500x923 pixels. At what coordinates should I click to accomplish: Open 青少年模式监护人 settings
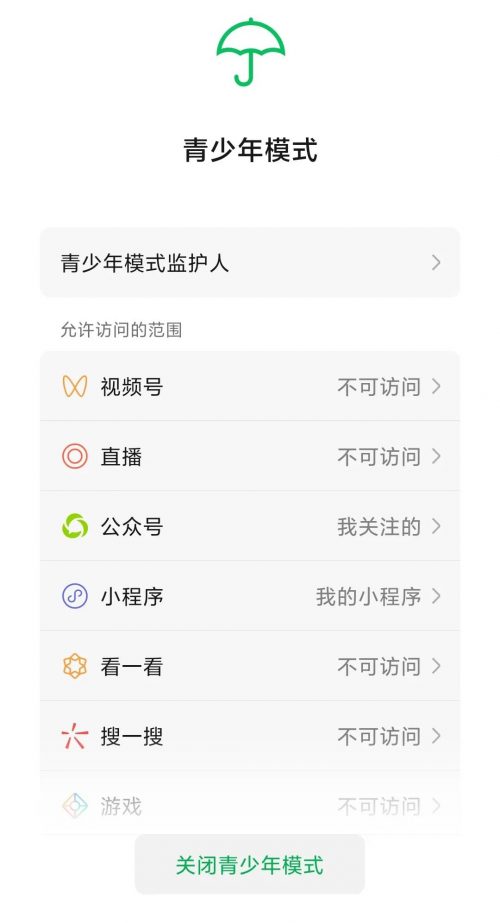pos(250,263)
